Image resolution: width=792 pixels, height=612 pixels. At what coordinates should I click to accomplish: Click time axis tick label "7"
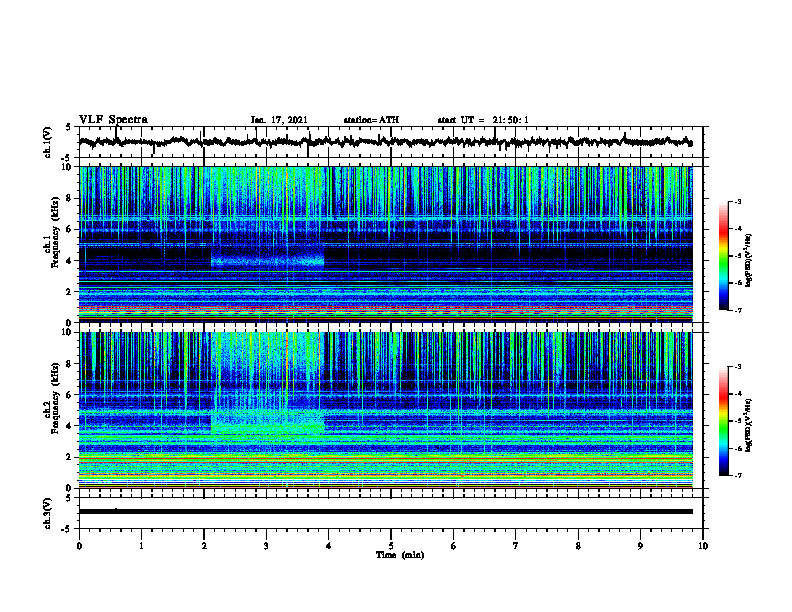click(x=516, y=546)
